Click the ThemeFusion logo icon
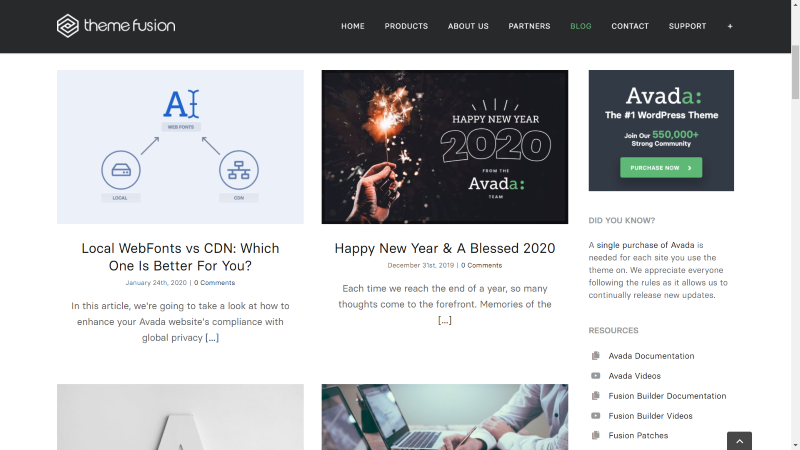 [x=67, y=26]
